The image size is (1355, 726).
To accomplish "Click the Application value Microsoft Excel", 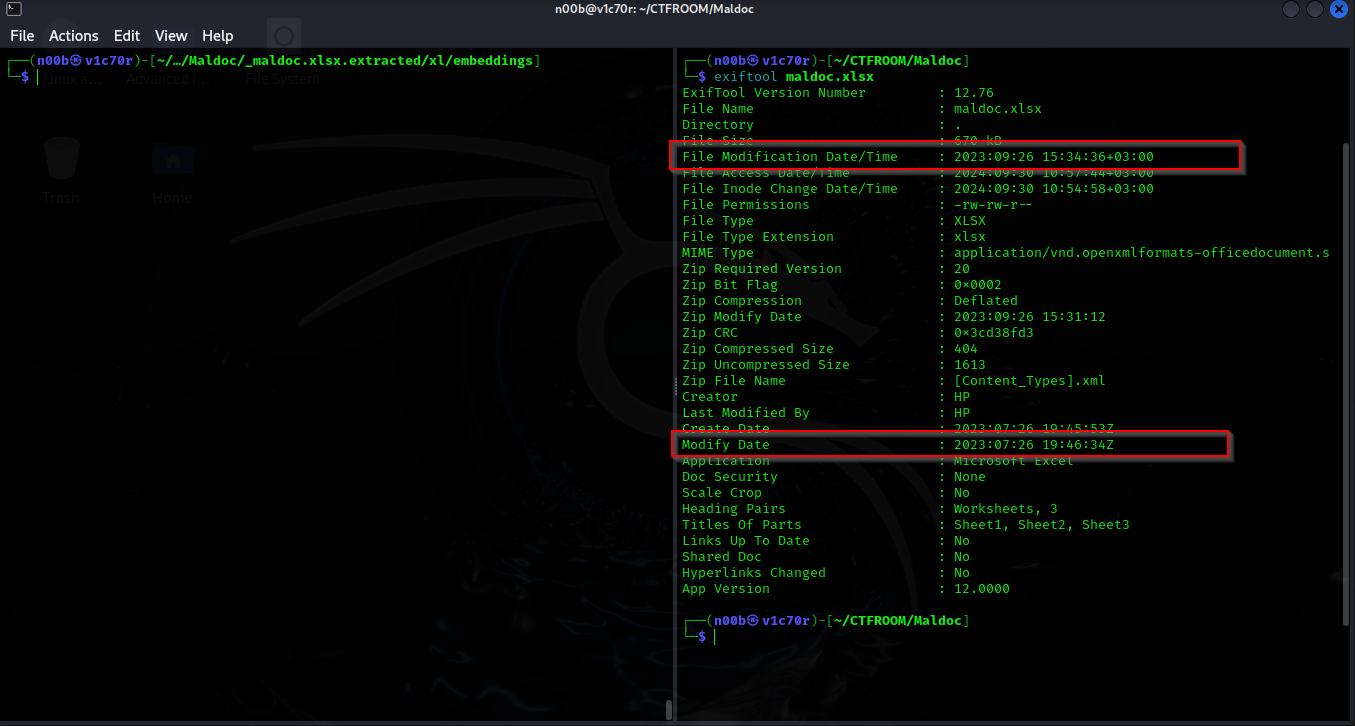I will coord(1013,461).
